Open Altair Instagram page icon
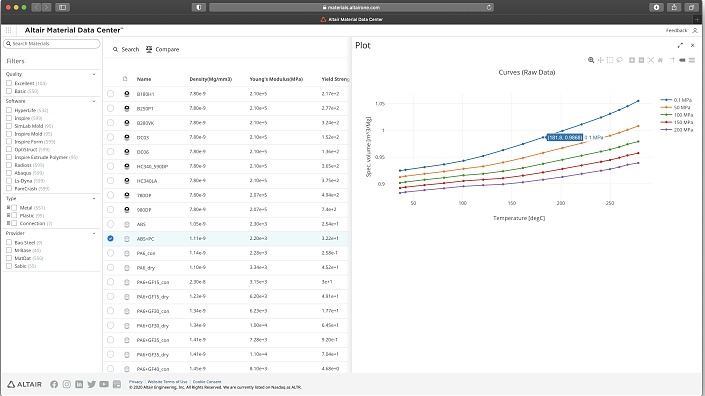Viewport: 705px width, 396px height. 67,384
